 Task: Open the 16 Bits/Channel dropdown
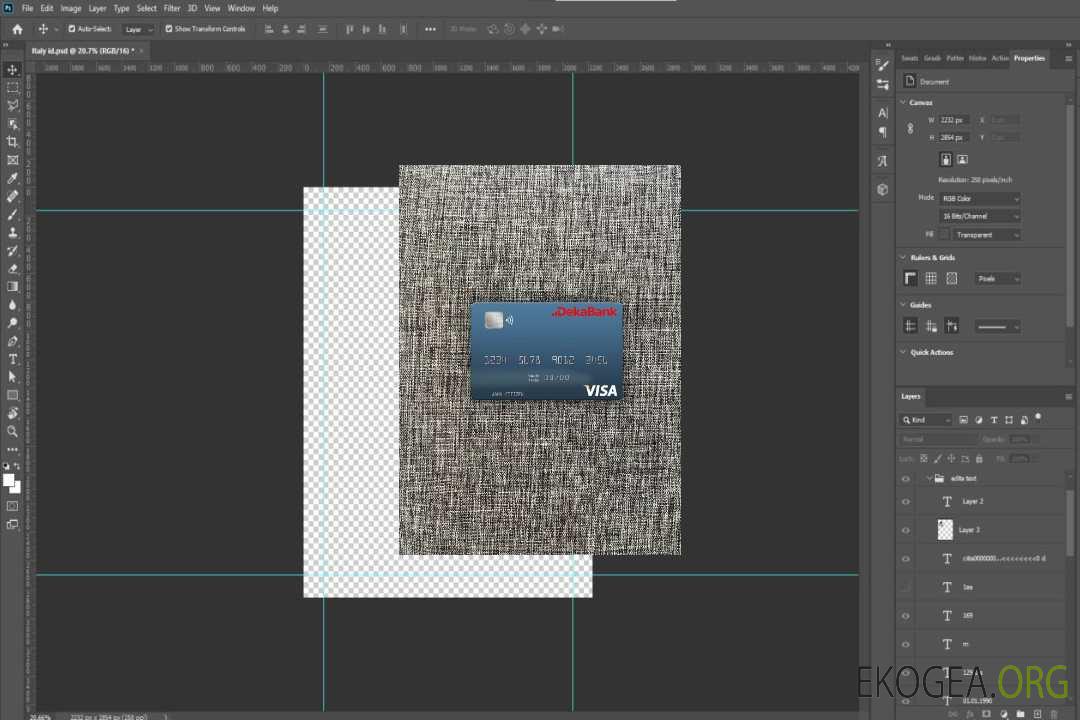tap(979, 216)
